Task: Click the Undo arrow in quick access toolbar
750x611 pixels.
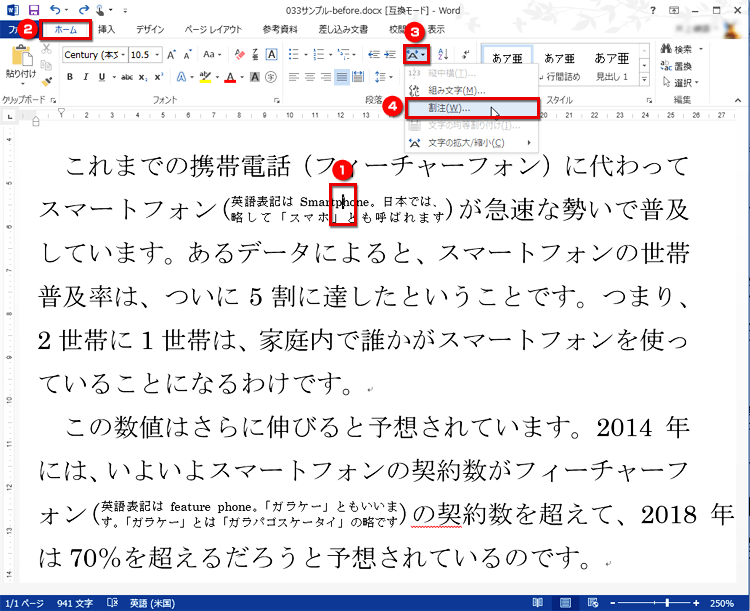Action: tap(55, 10)
